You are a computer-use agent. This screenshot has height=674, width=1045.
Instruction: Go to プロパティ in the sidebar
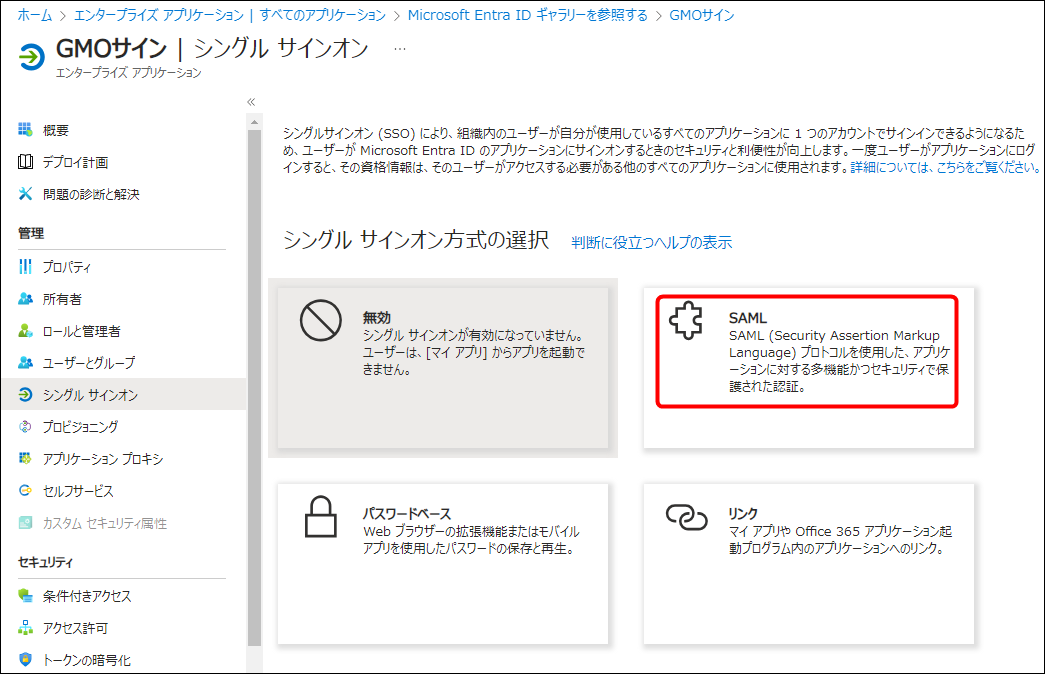tap(67, 267)
